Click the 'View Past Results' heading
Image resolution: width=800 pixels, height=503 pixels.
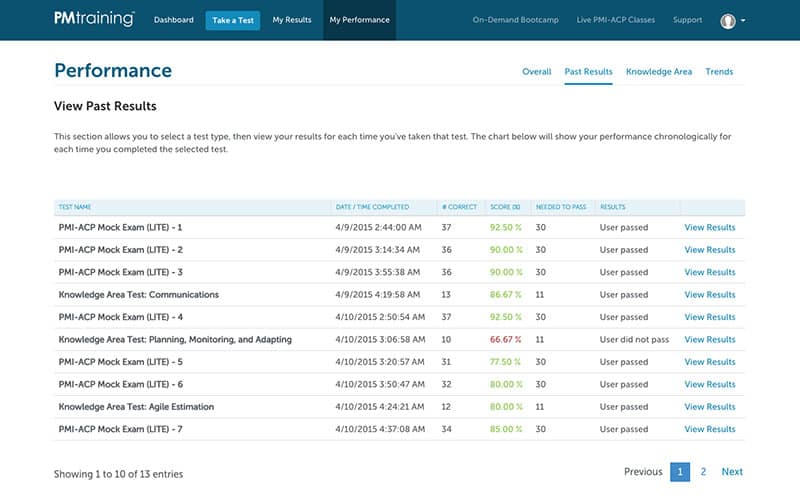point(105,106)
